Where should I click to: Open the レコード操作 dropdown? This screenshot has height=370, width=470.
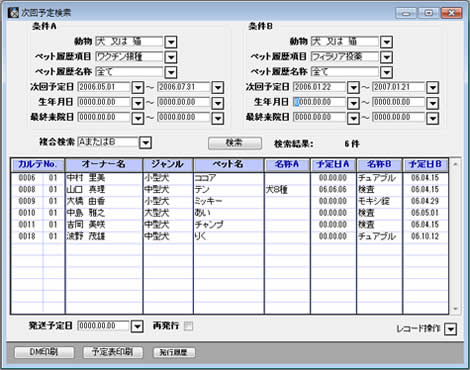[451, 329]
